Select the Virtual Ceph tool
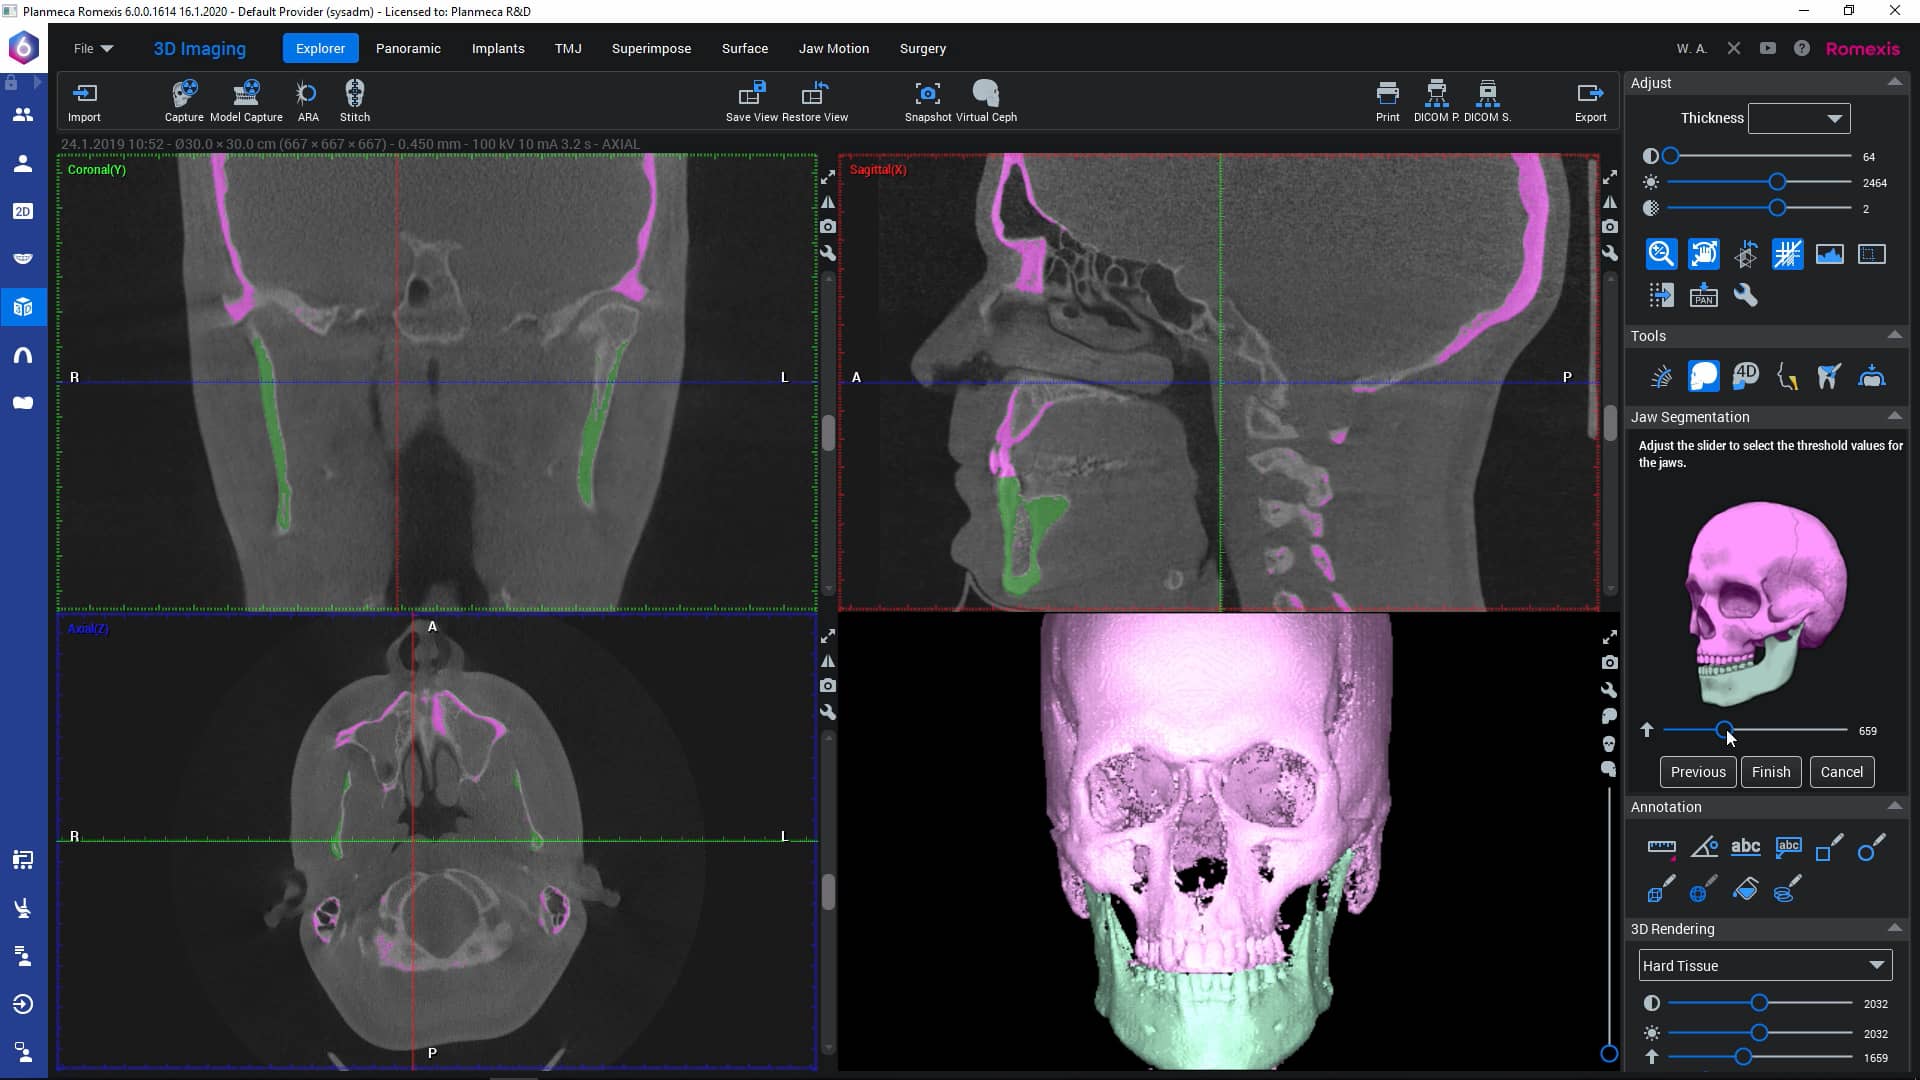The image size is (1920, 1080). (x=986, y=100)
